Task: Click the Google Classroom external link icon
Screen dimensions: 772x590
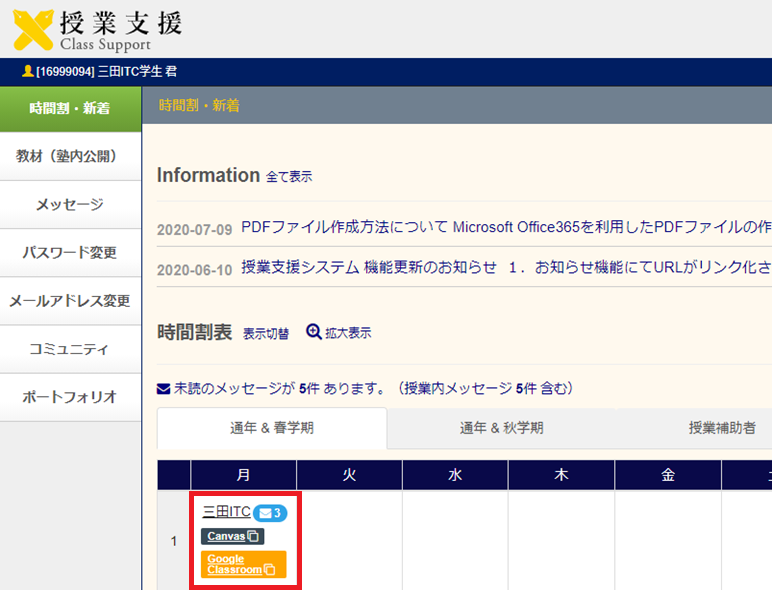Action: (x=270, y=570)
